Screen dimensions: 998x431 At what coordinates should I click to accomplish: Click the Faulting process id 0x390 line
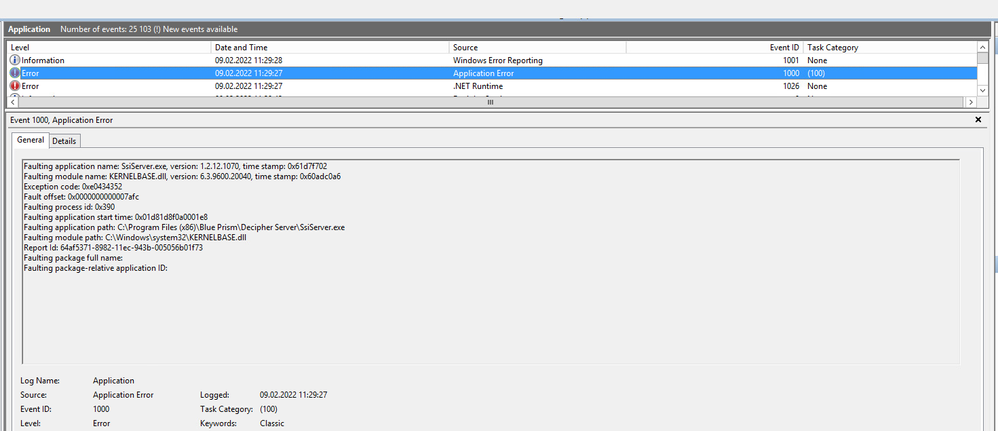(x=69, y=207)
